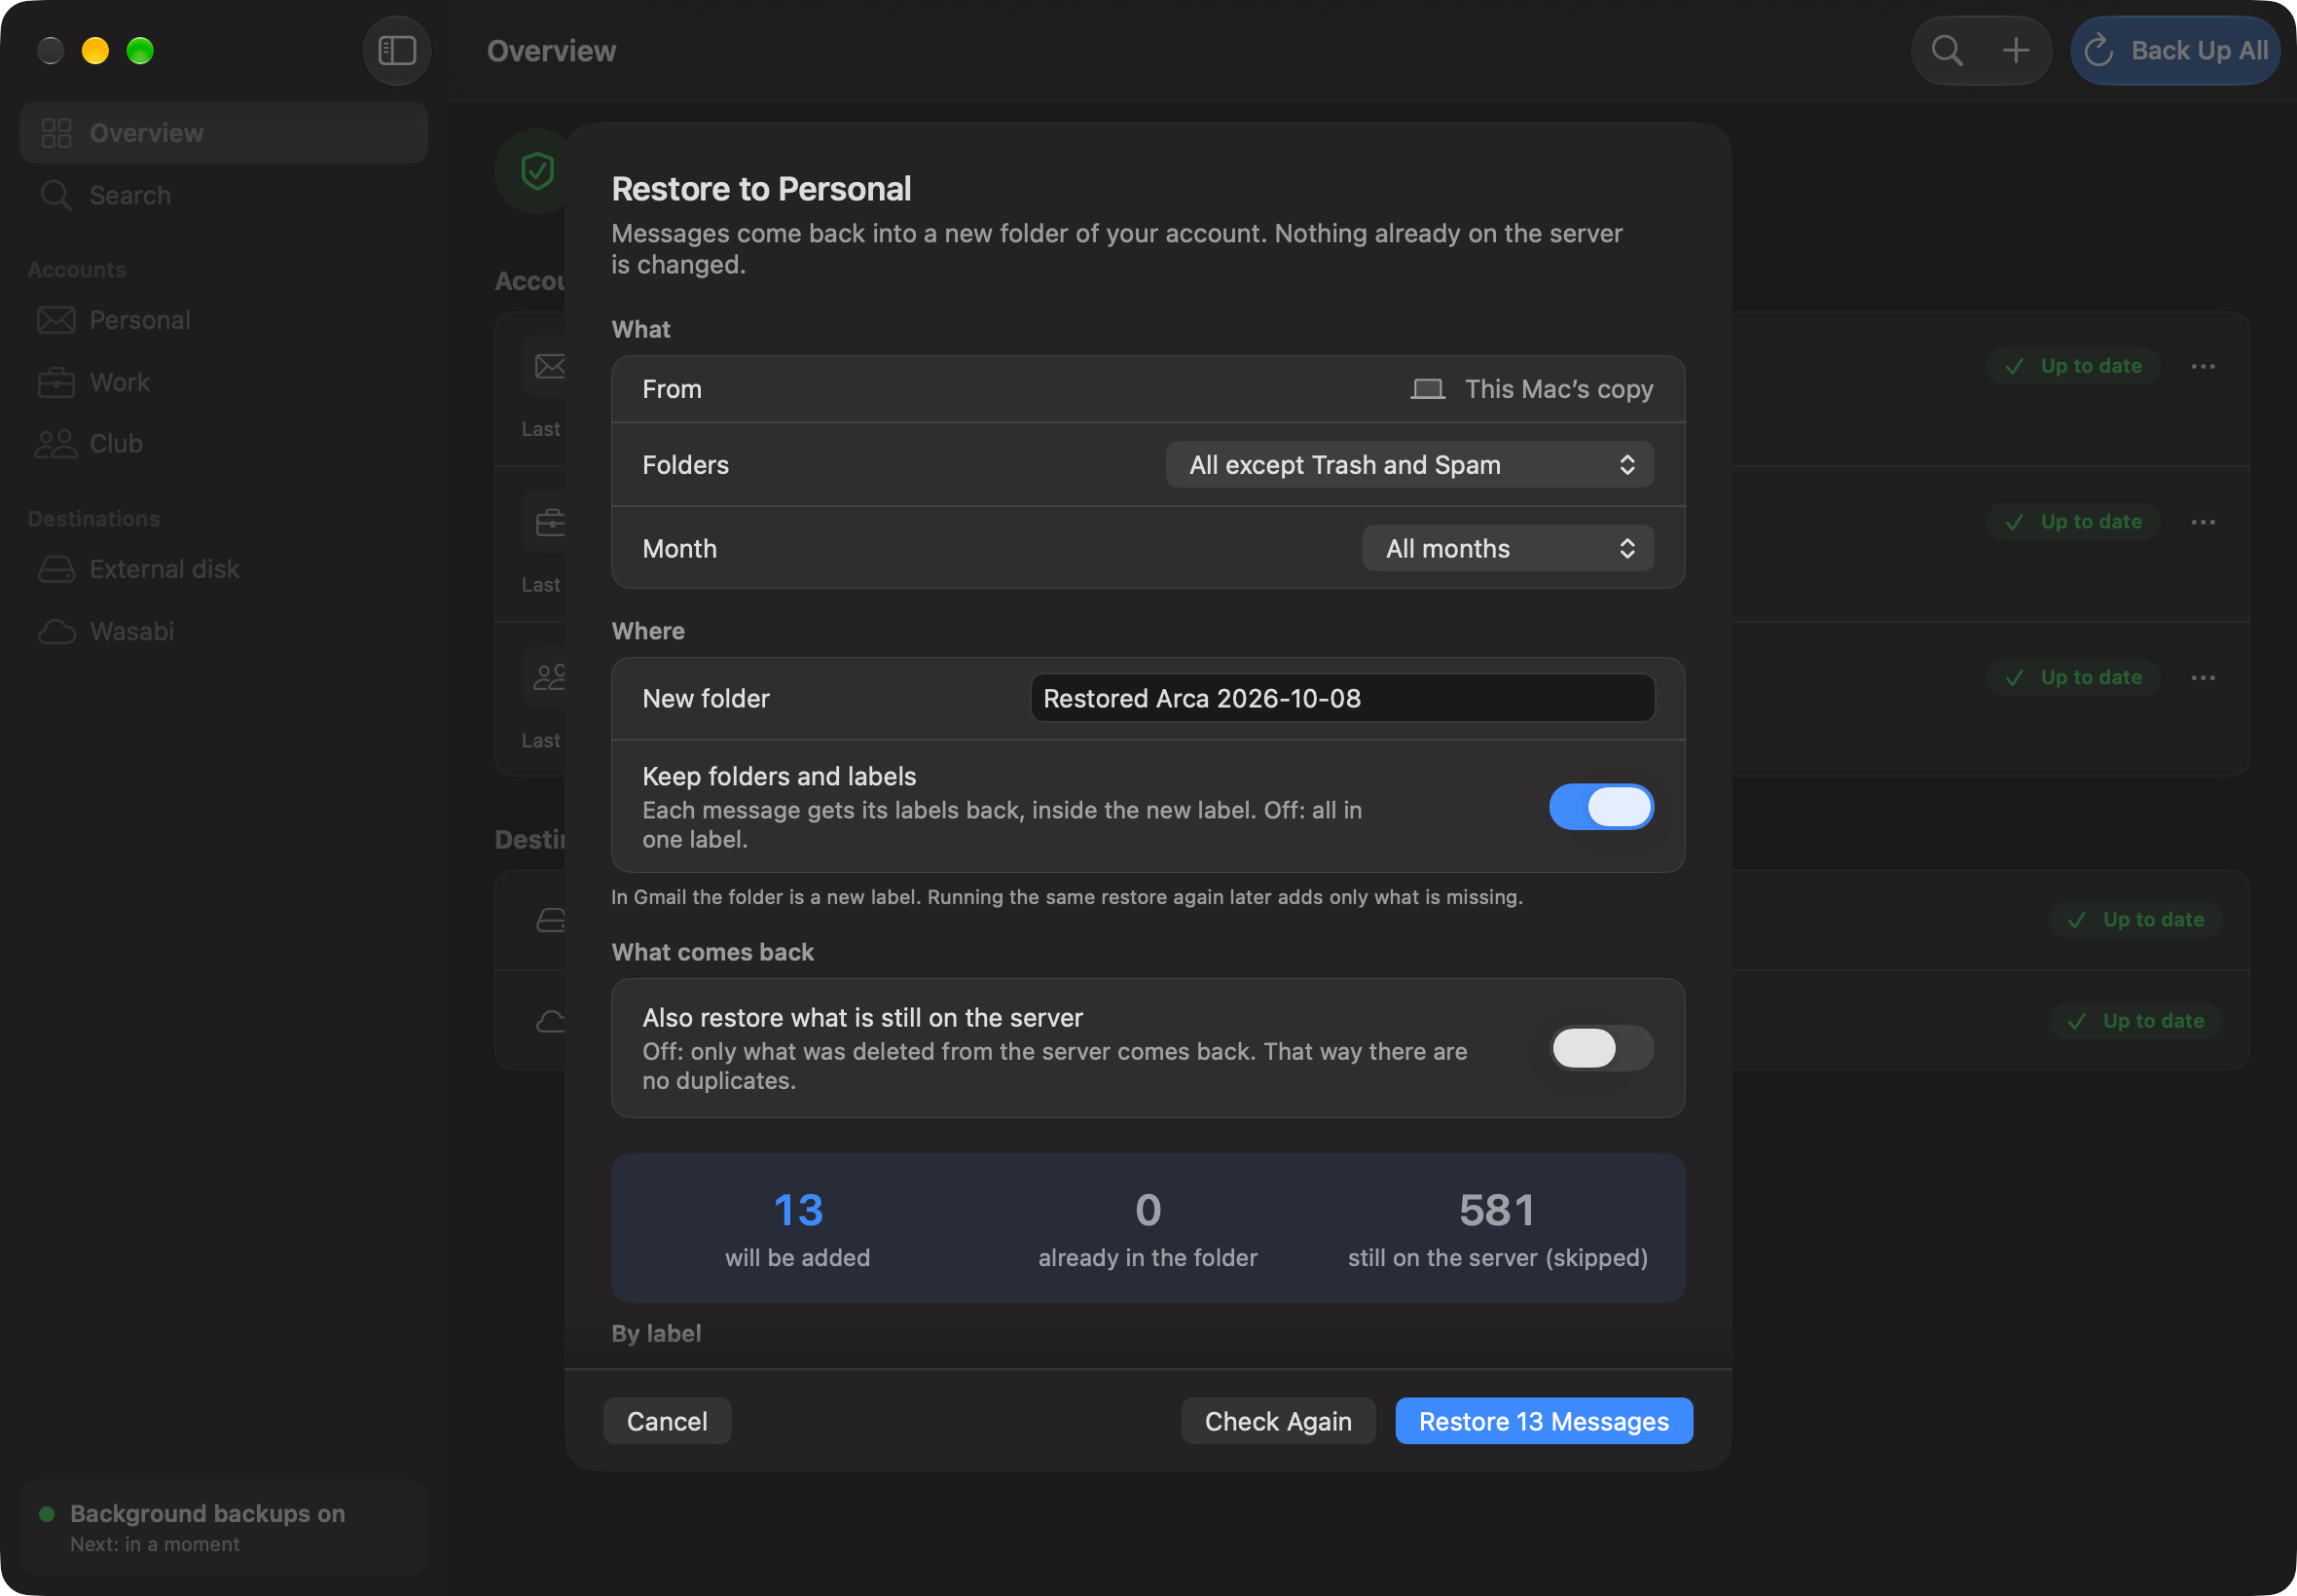Click the By label heading

pyautogui.click(x=656, y=1333)
